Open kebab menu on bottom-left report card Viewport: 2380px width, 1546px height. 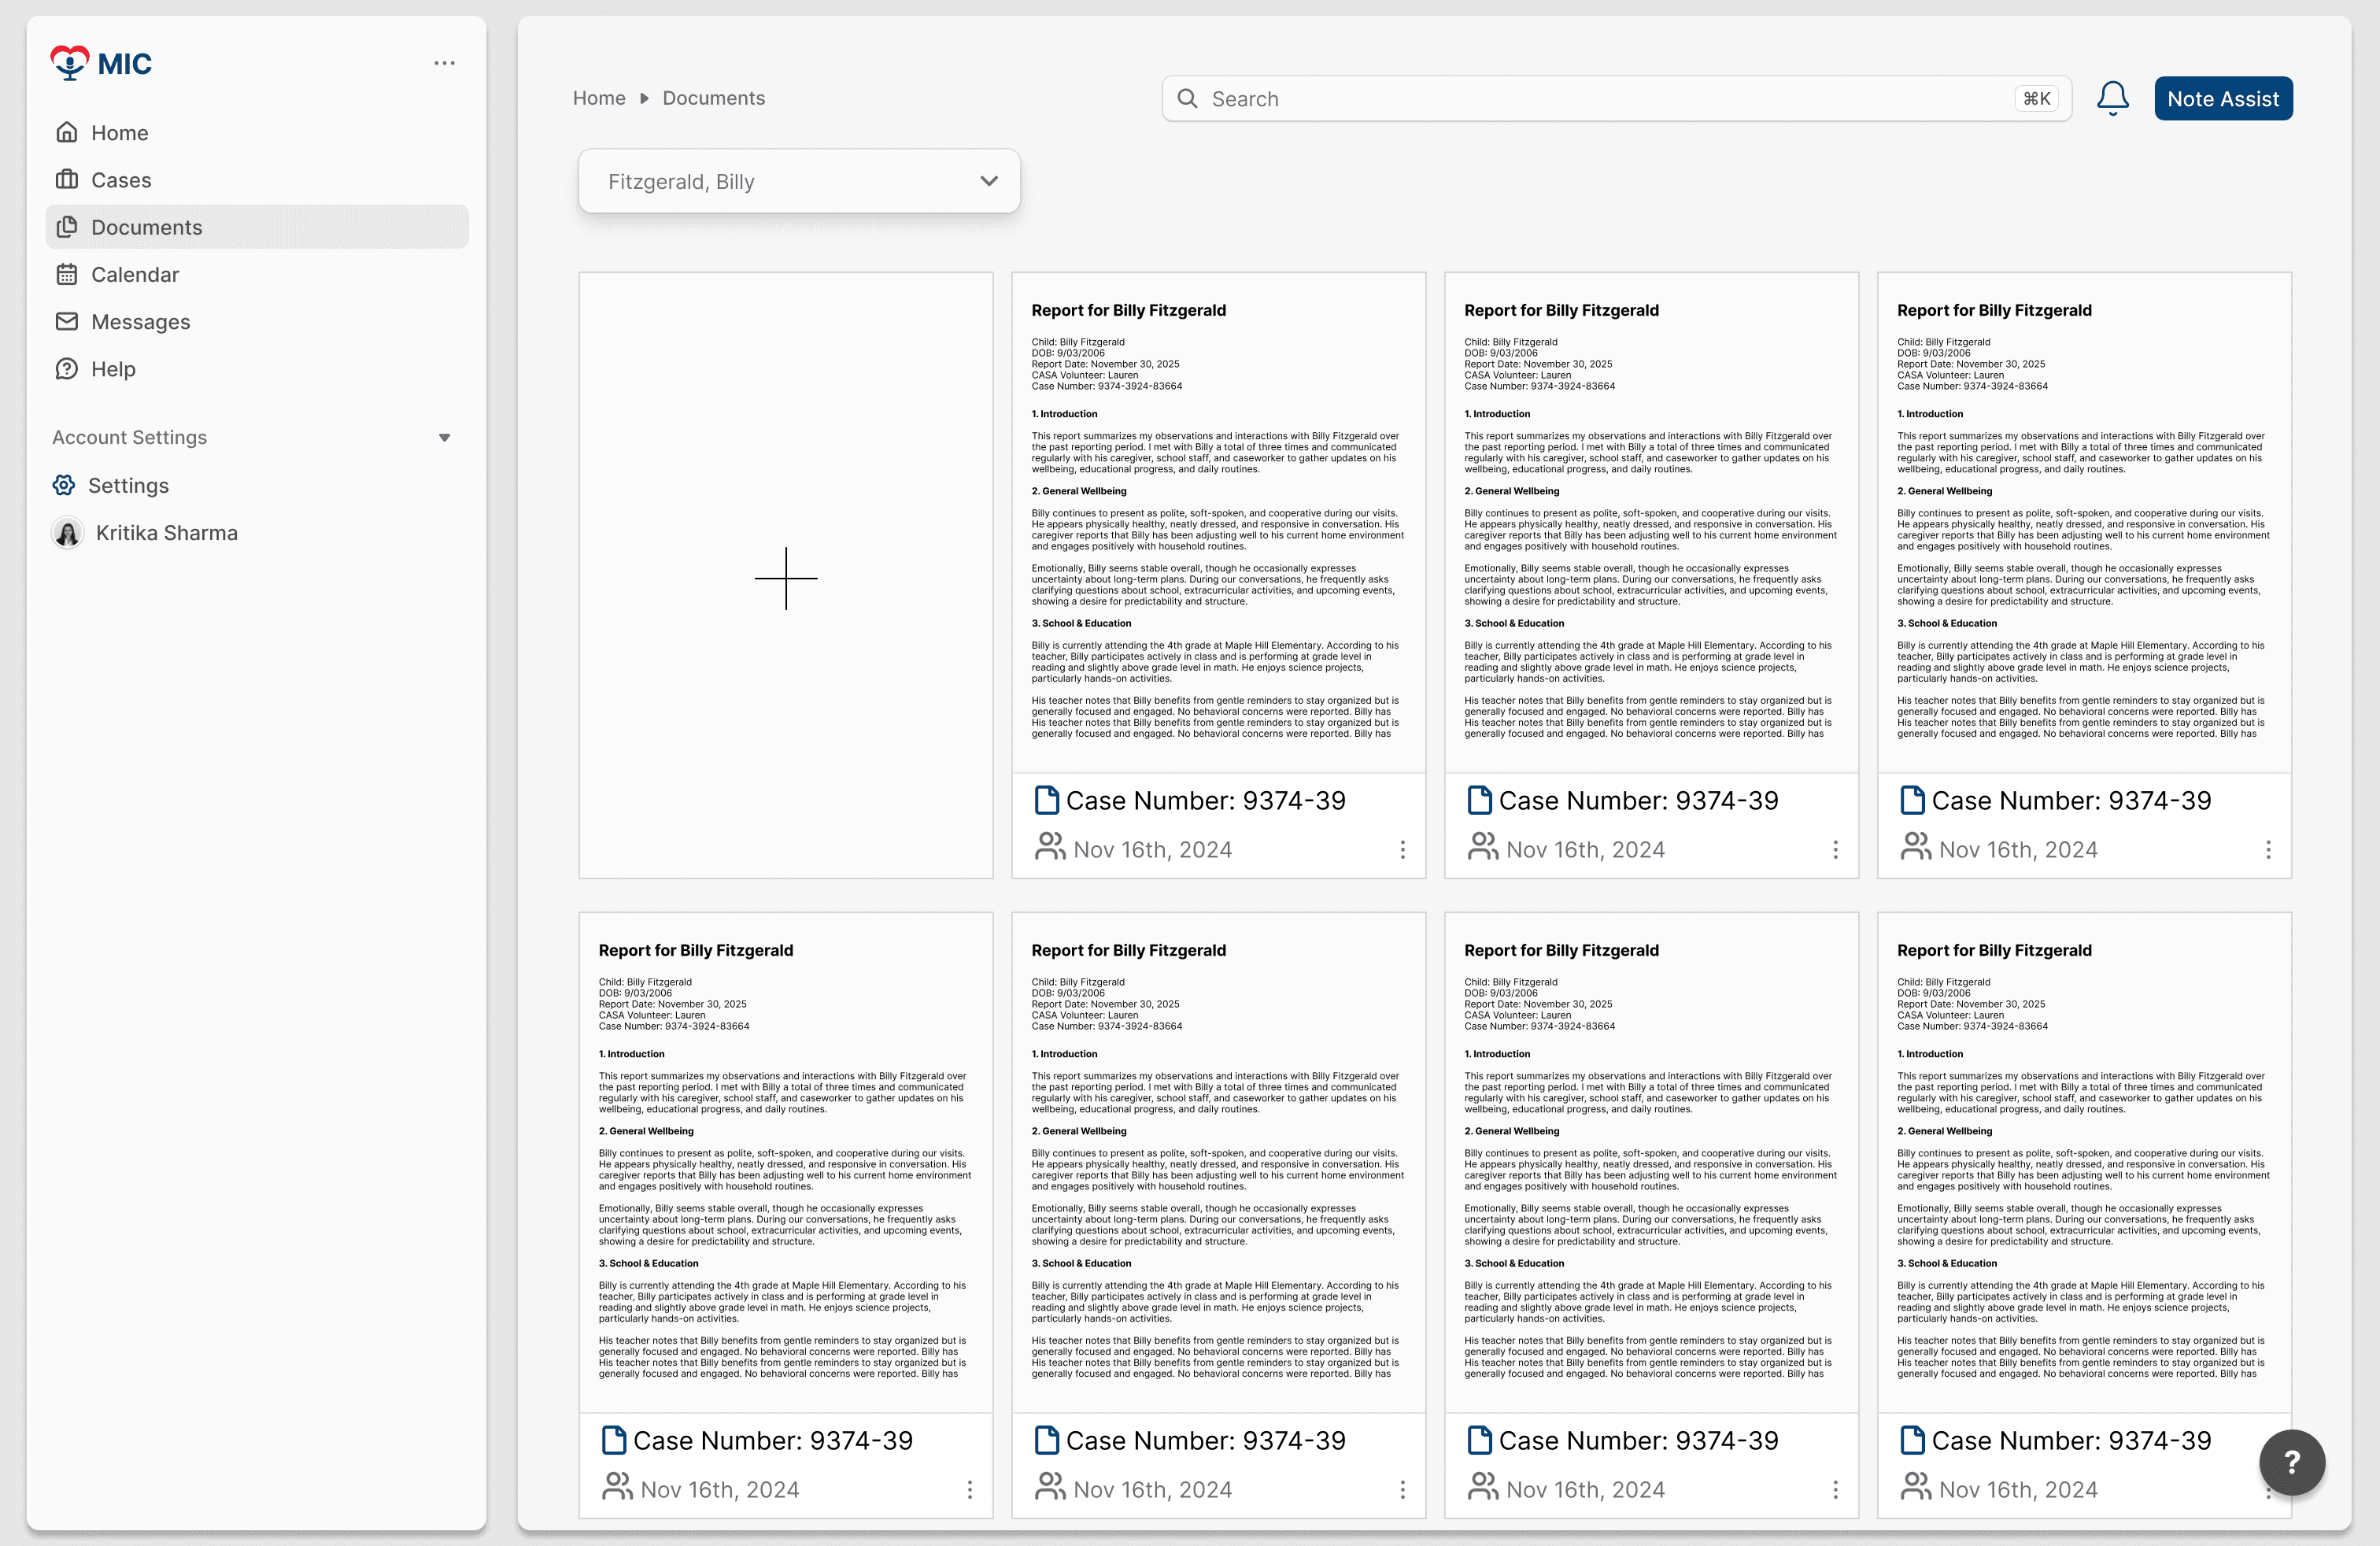[969, 1489]
